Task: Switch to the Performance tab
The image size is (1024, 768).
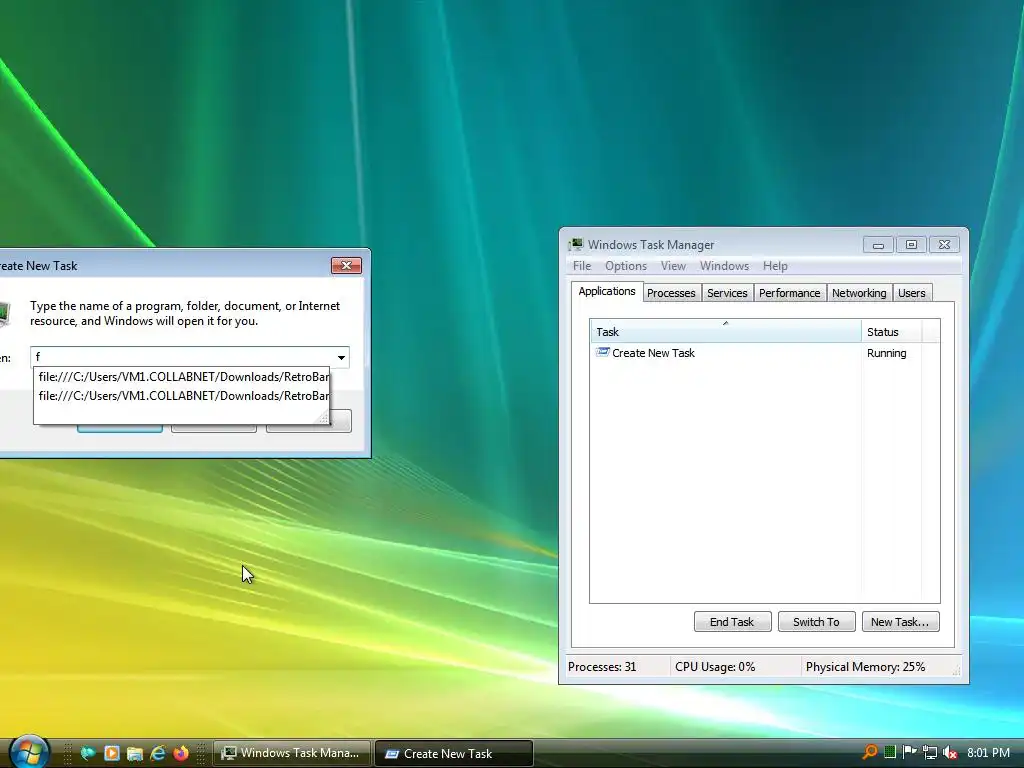Action: [790, 293]
